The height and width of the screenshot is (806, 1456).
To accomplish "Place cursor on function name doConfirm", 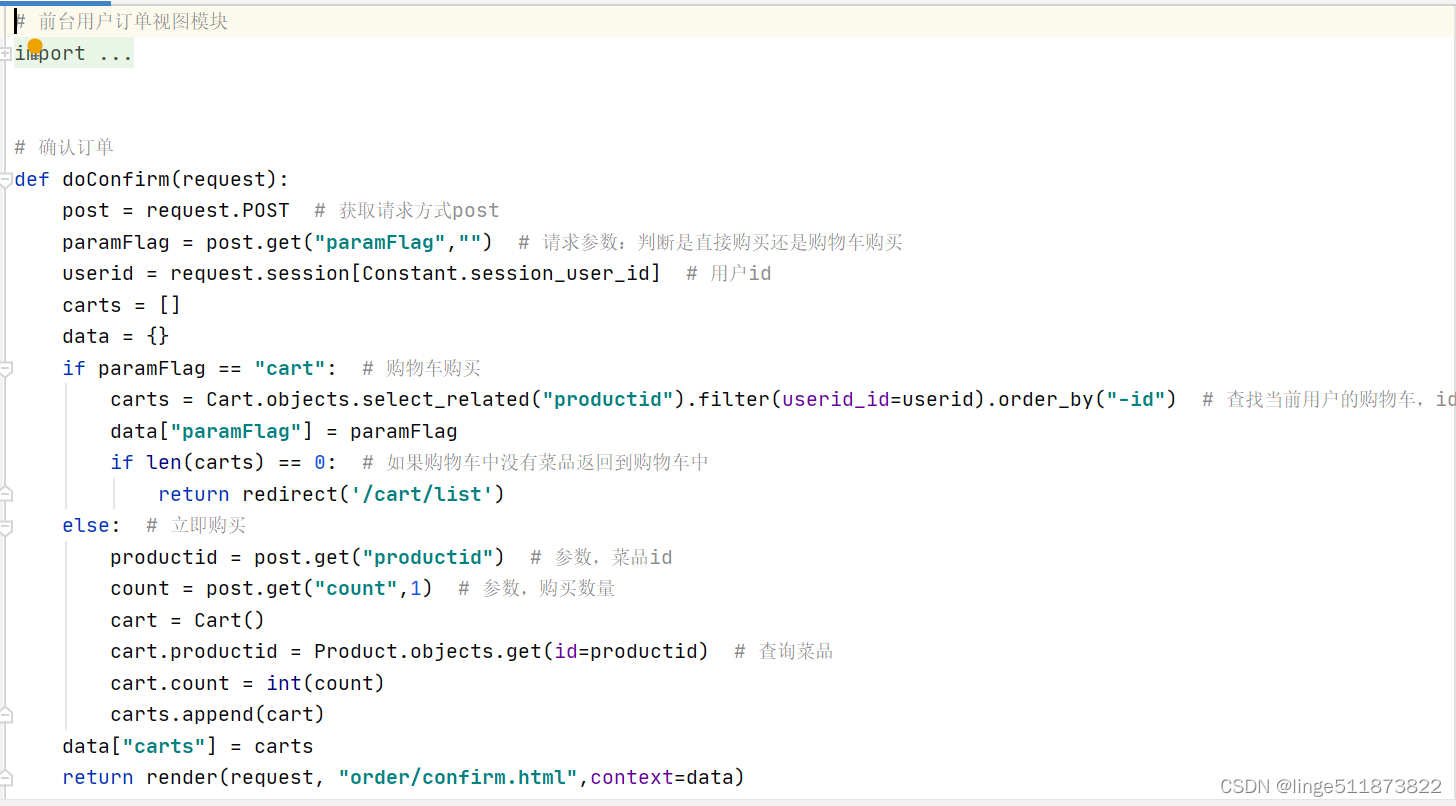I will pos(116,180).
